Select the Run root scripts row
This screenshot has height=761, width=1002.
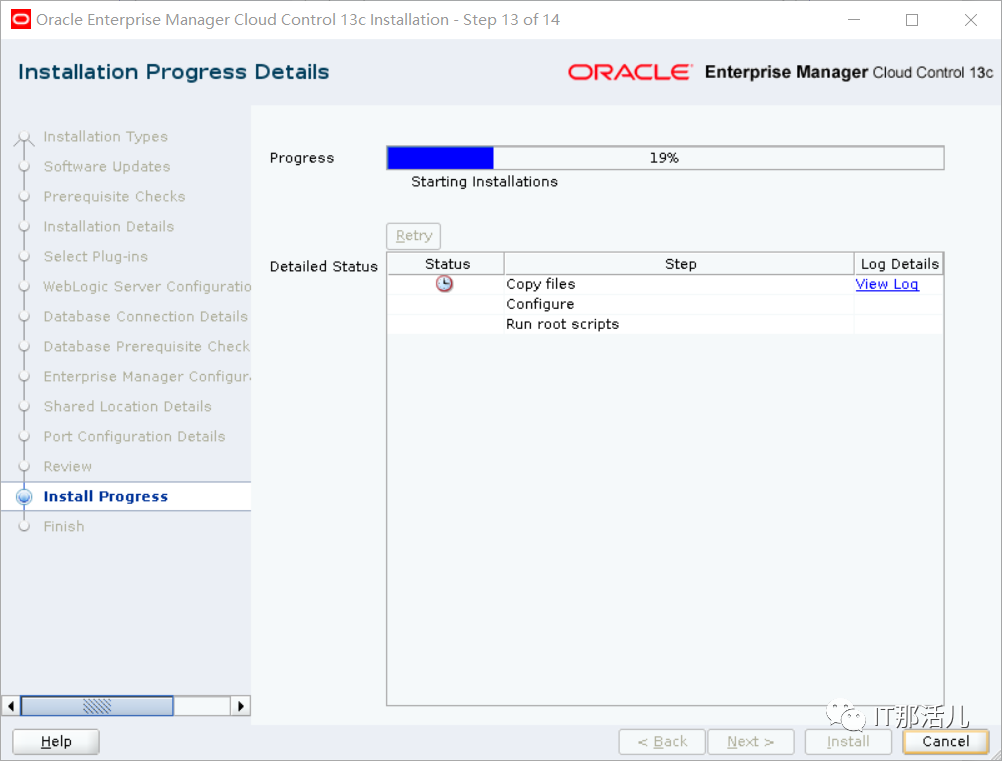pos(665,324)
